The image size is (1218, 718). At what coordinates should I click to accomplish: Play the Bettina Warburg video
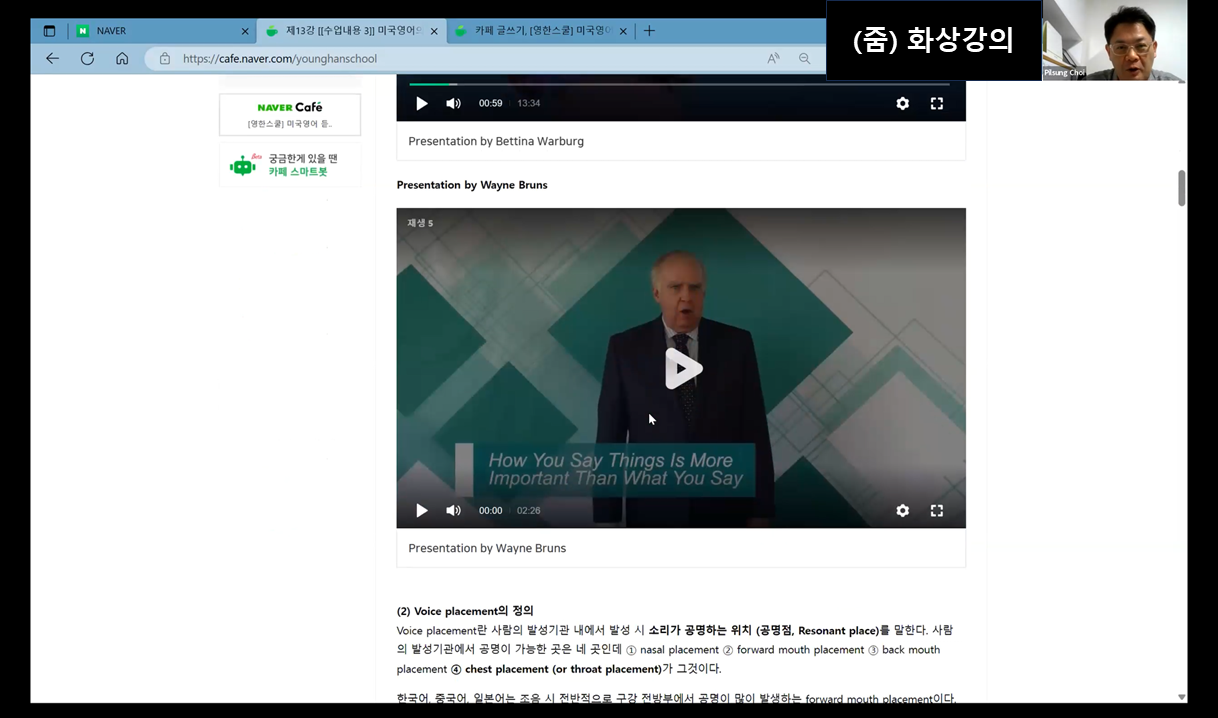[x=422, y=103]
